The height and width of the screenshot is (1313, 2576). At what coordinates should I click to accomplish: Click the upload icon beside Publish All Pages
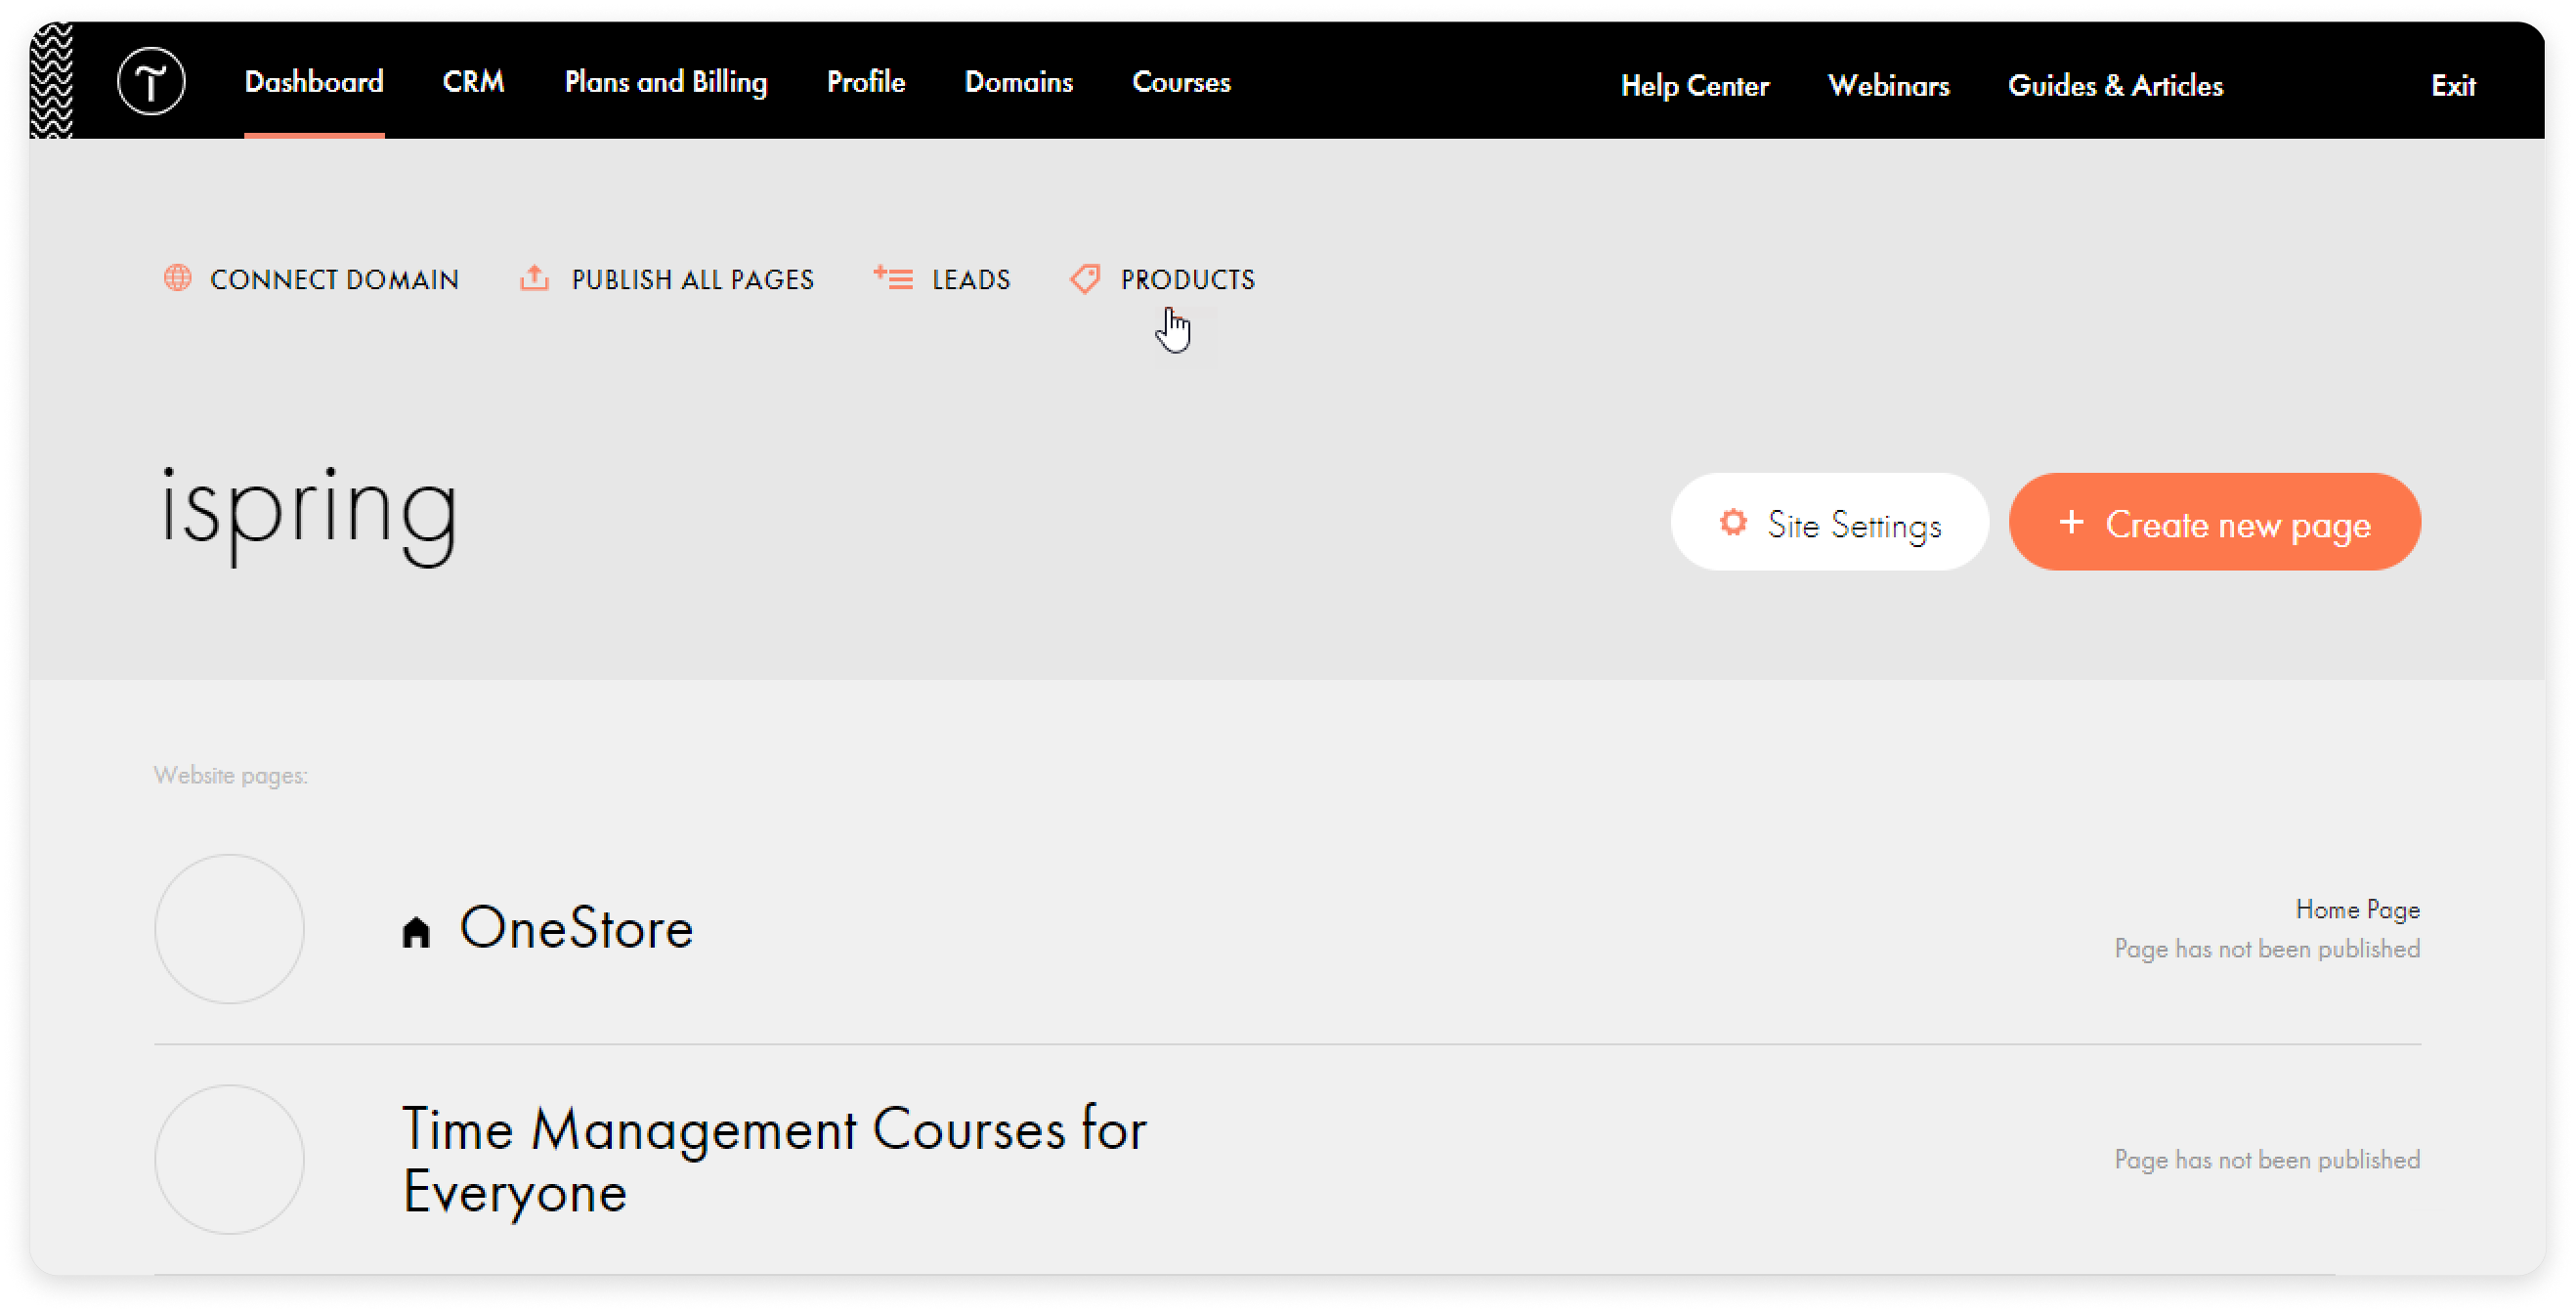(x=535, y=278)
